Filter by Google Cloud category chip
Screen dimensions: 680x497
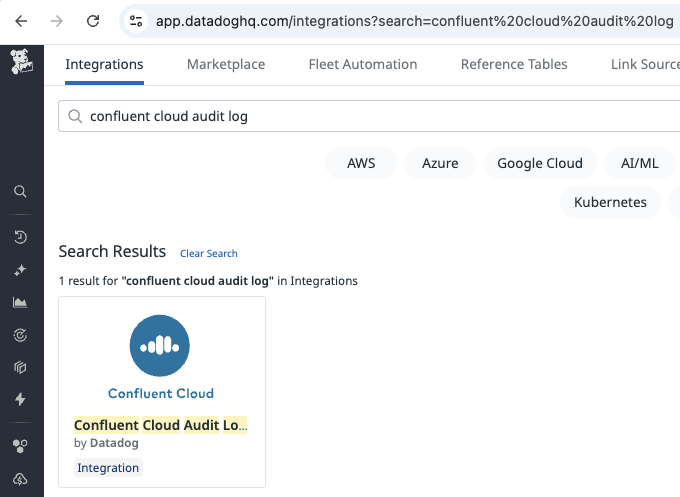pyautogui.click(x=540, y=163)
